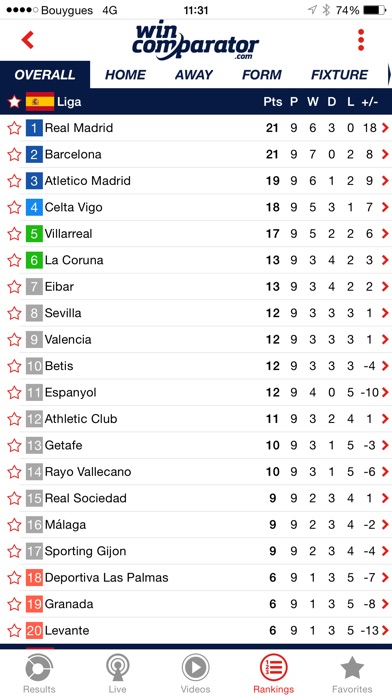Expand Barcelona row with red chevron

point(385,154)
